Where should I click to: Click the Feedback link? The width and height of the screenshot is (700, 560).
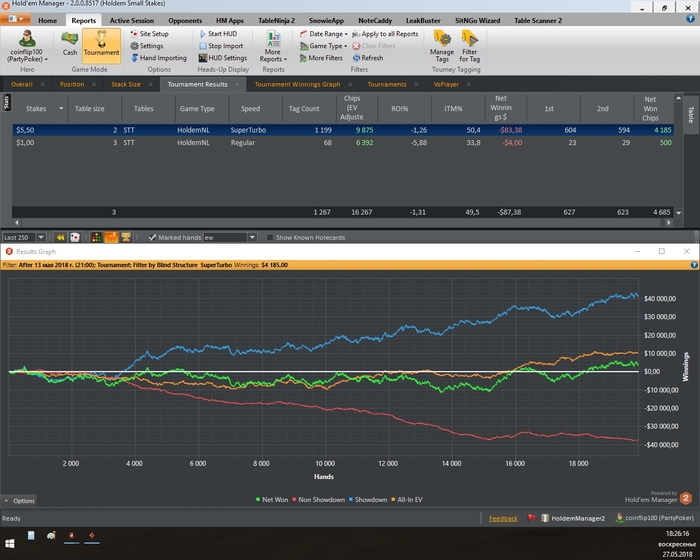[x=503, y=518]
